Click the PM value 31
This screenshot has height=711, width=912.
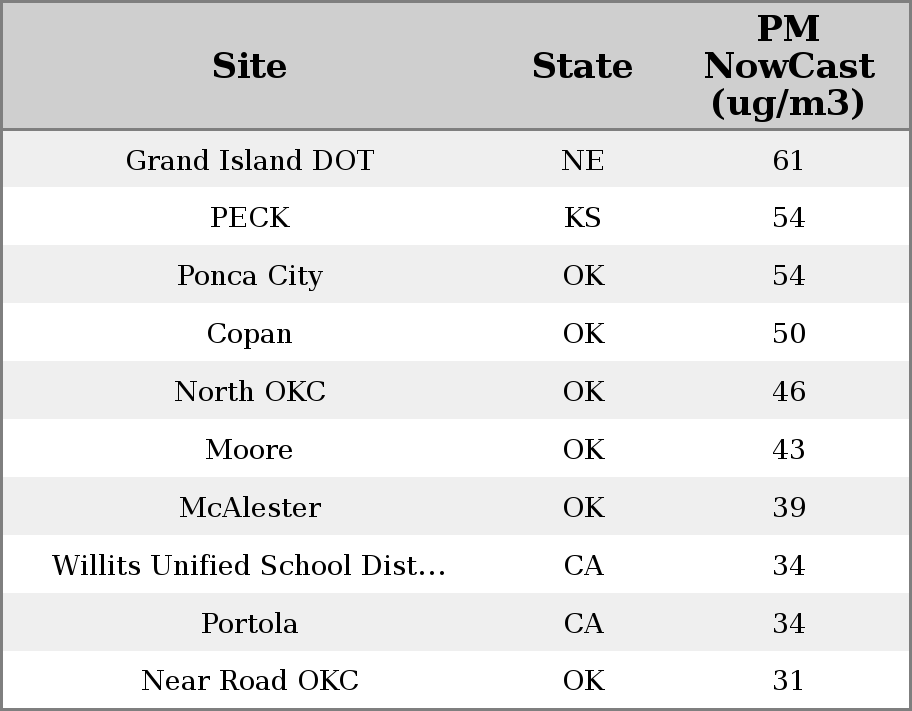(x=788, y=681)
